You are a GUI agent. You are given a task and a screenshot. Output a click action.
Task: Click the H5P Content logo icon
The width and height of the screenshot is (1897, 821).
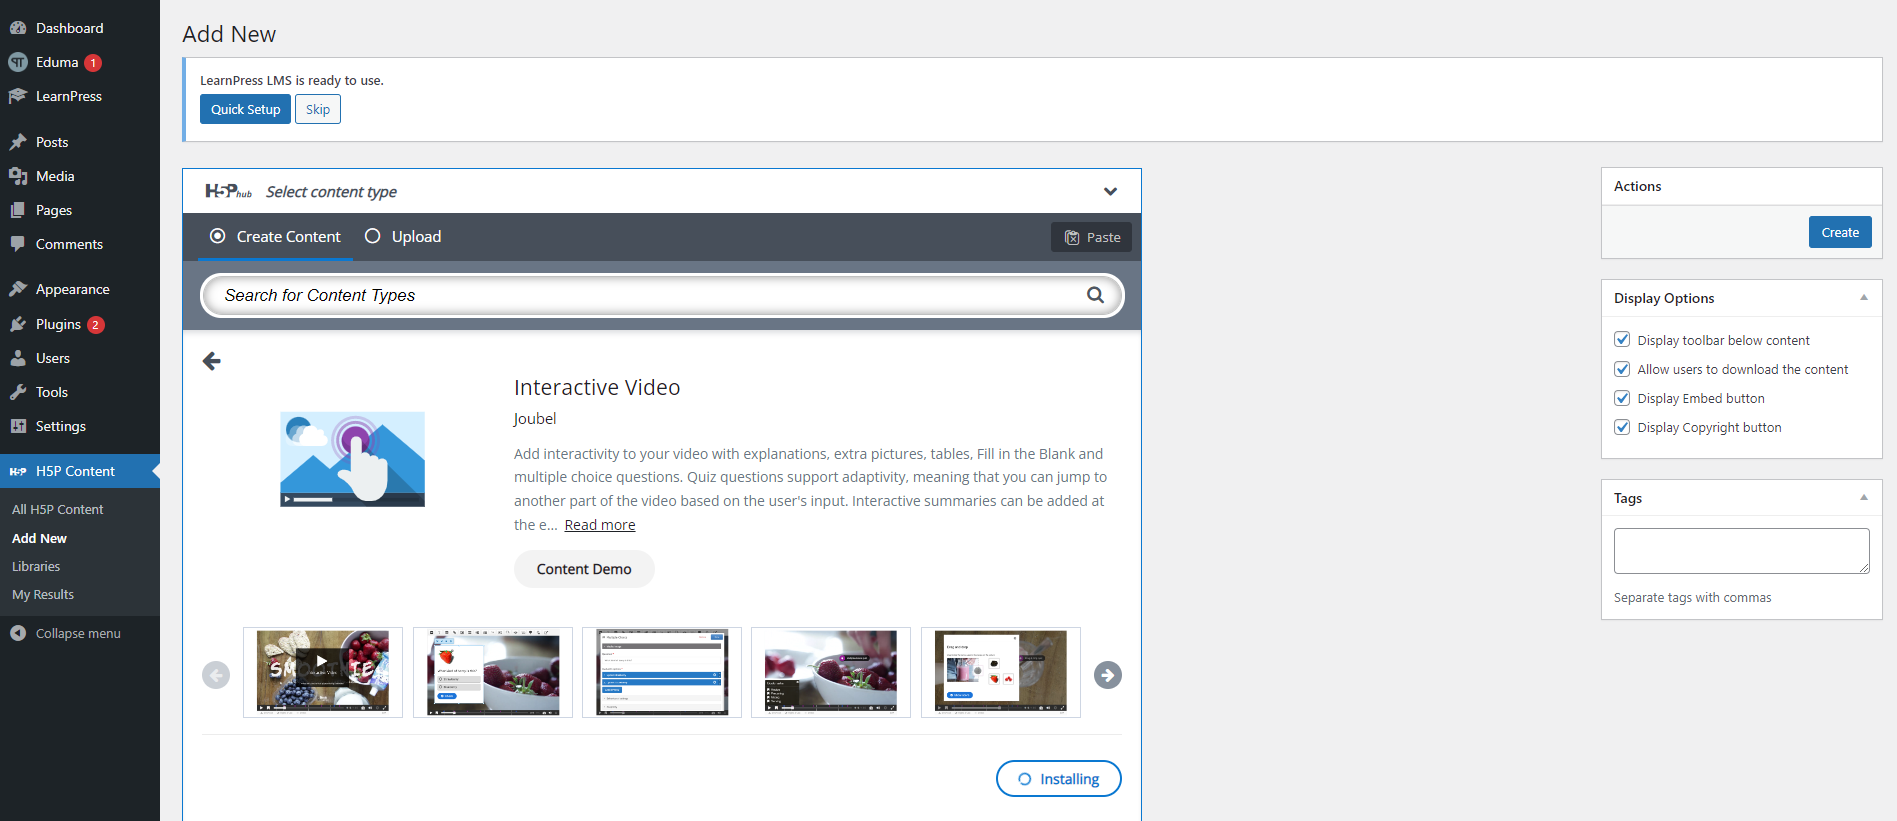tap(18, 471)
